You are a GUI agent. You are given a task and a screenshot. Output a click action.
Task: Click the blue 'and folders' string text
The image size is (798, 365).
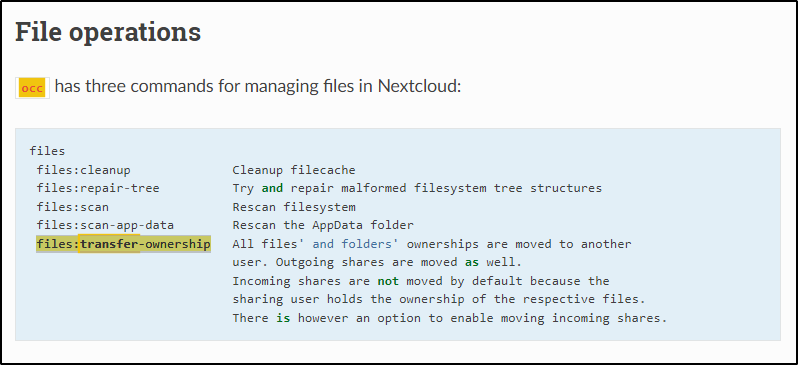(352, 244)
